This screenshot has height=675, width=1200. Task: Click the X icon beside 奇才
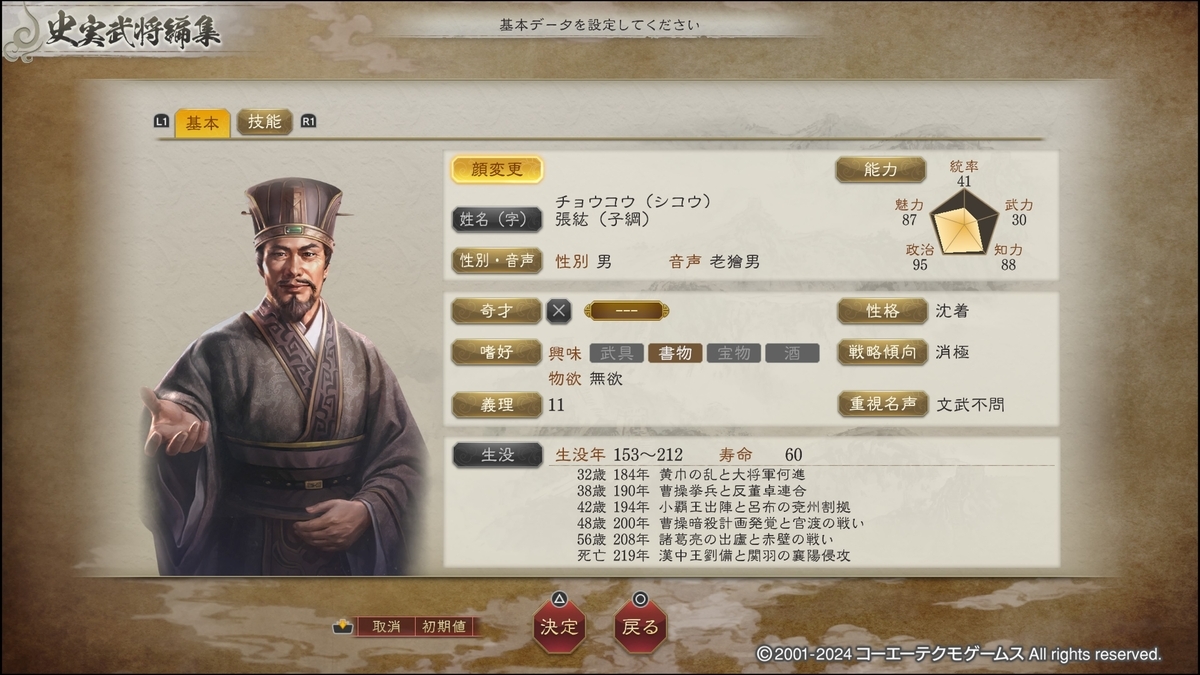pos(559,311)
